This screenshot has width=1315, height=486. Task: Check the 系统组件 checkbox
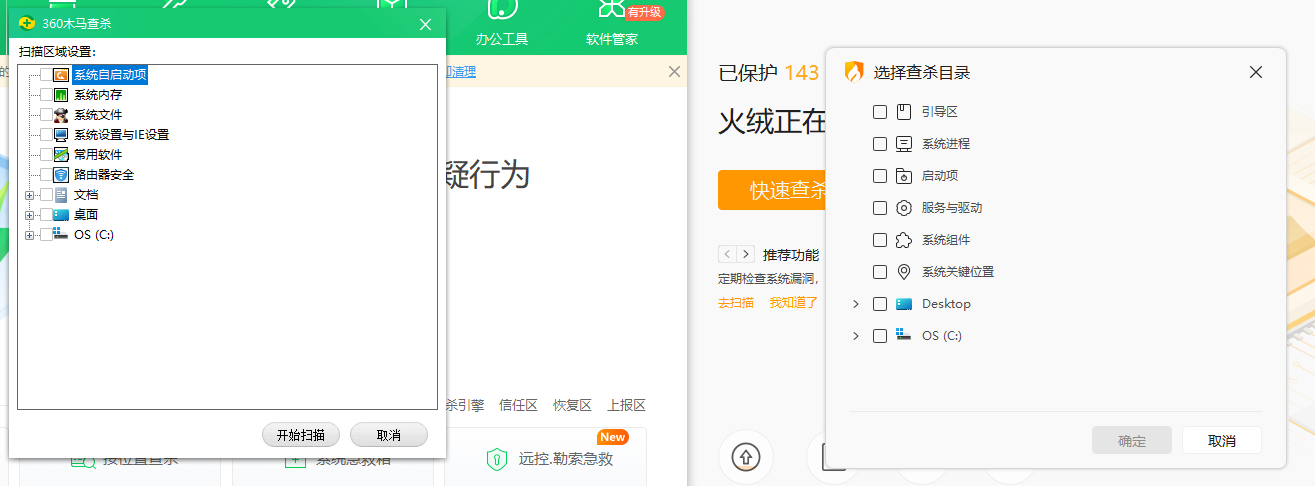[880, 240]
